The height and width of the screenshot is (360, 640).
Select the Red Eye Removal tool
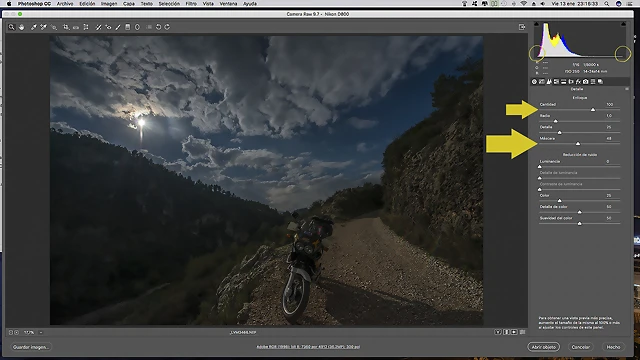[108, 27]
